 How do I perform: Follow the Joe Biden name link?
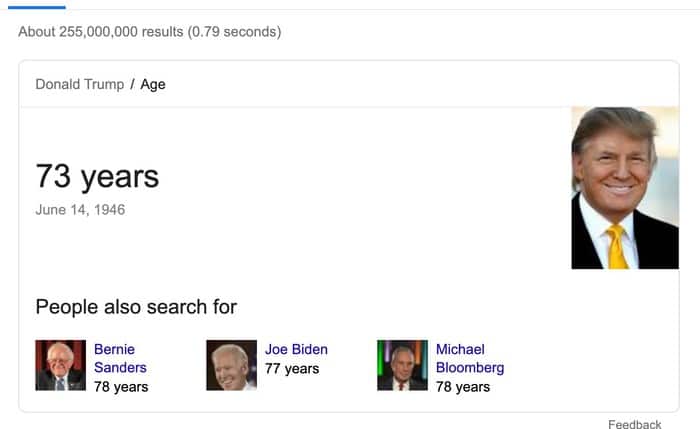tap(296, 349)
